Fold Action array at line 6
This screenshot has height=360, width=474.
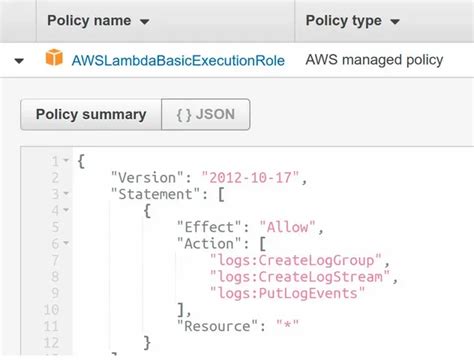tap(66, 243)
